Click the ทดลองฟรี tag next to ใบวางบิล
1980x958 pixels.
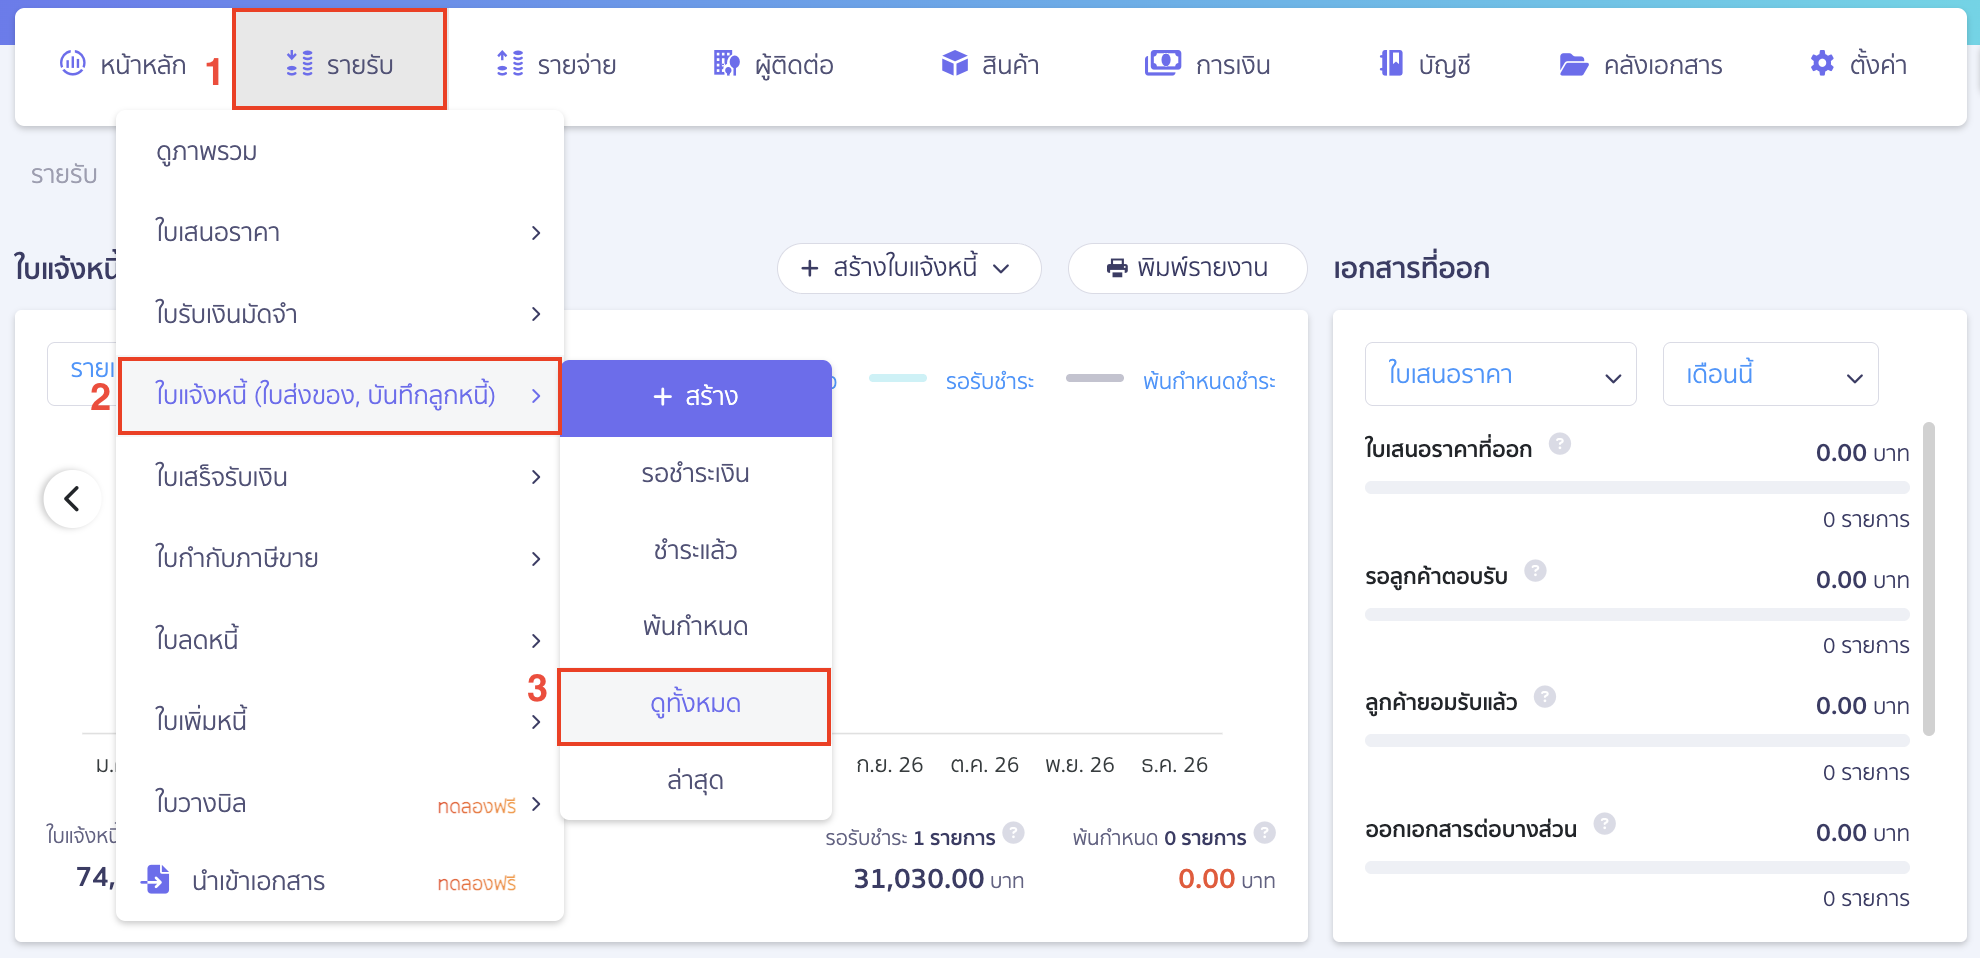(x=477, y=806)
